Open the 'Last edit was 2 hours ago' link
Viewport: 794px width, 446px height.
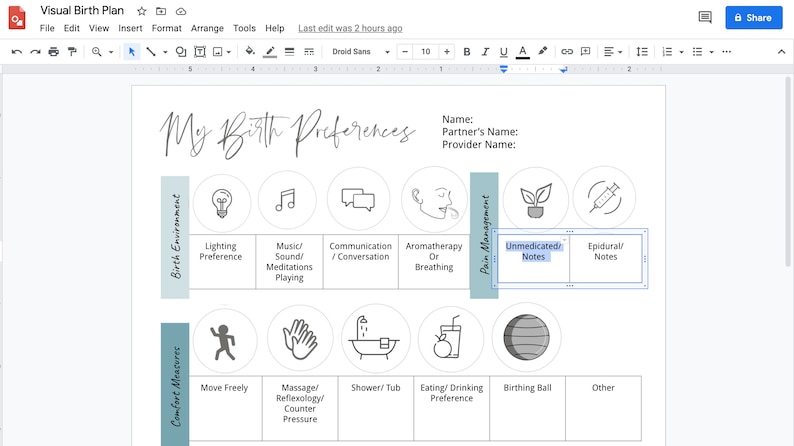coord(350,28)
